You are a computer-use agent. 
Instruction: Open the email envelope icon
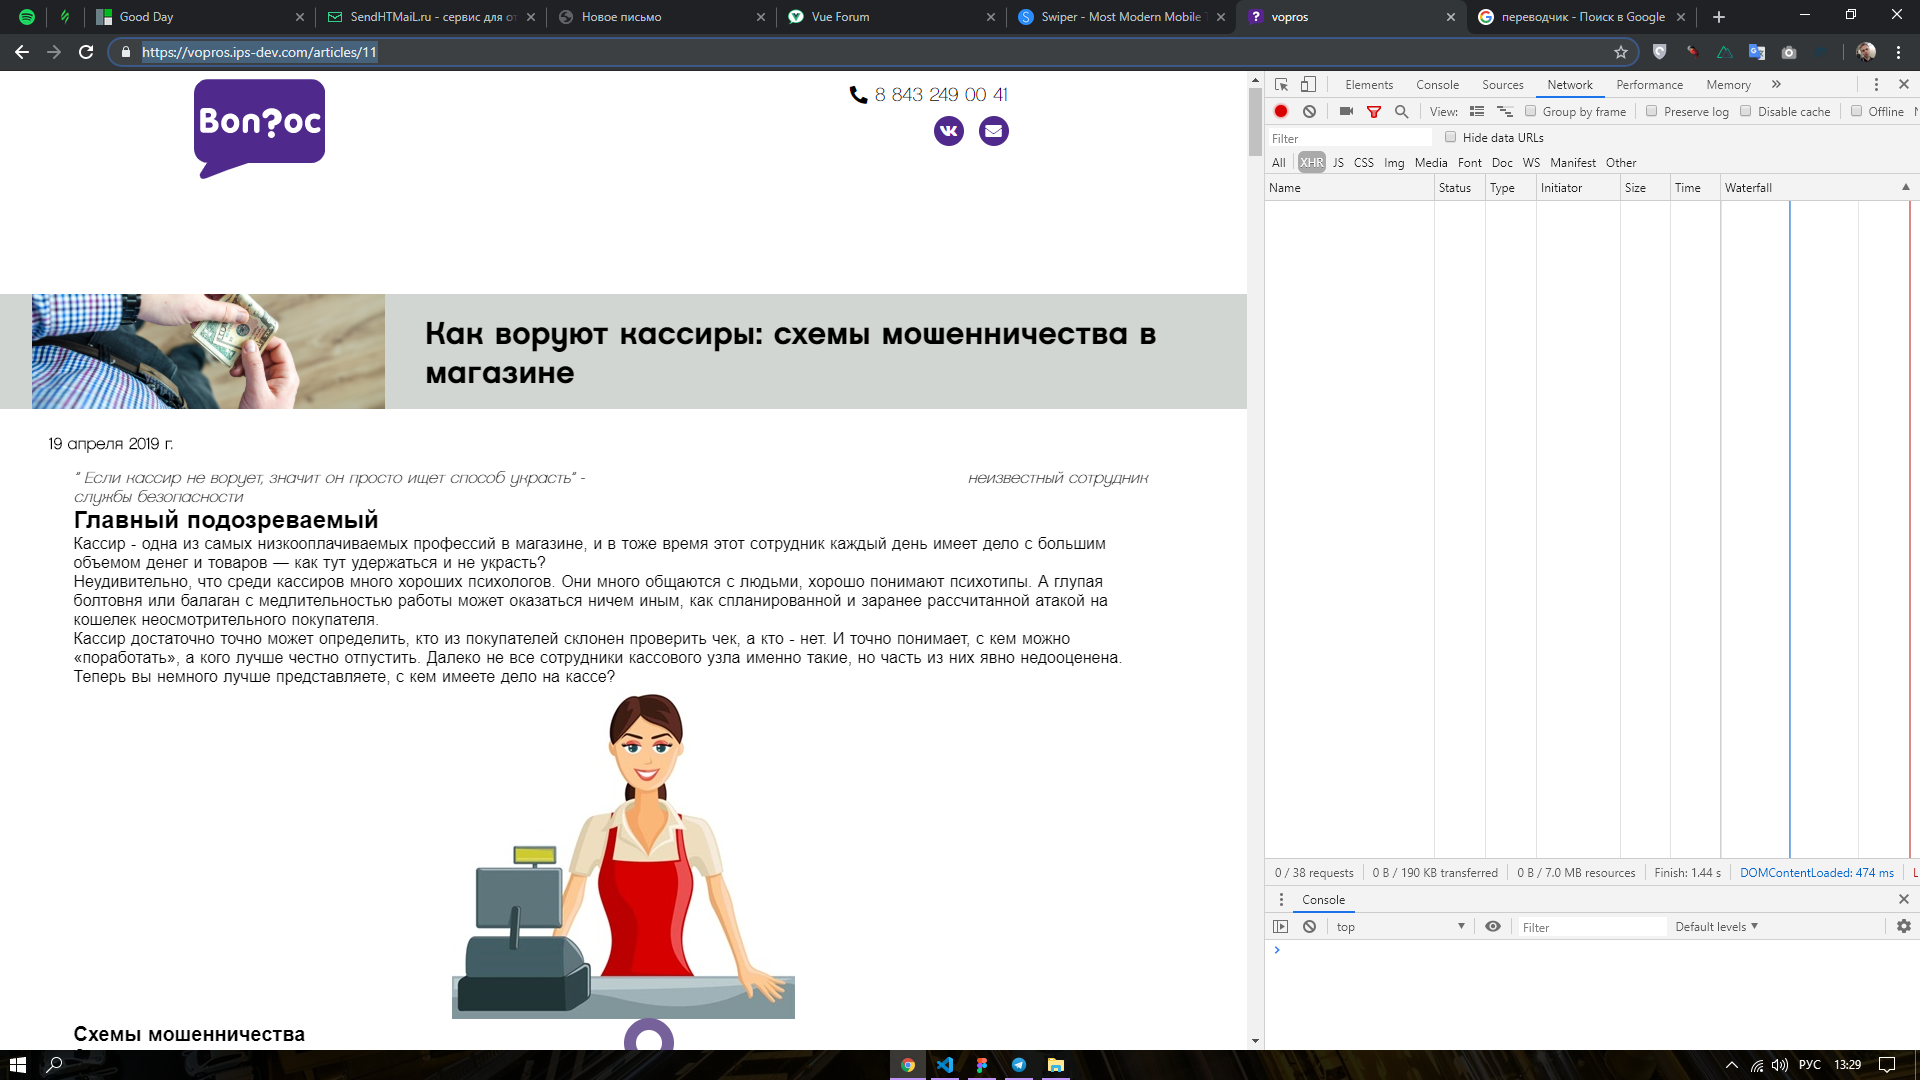coord(994,131)
